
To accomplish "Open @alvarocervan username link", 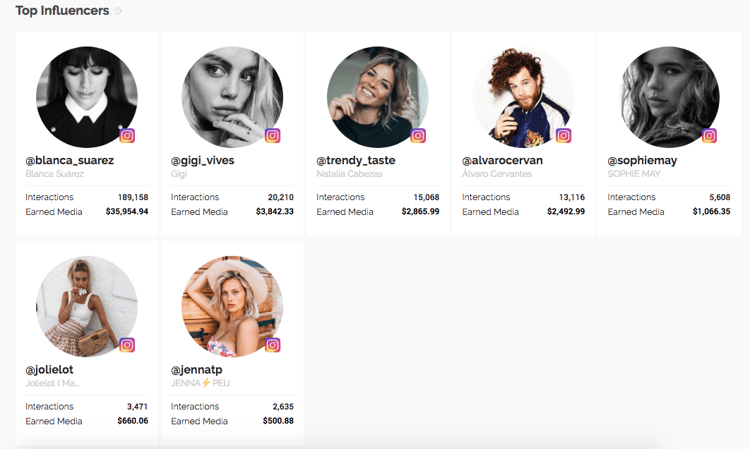I will (502, 160).
